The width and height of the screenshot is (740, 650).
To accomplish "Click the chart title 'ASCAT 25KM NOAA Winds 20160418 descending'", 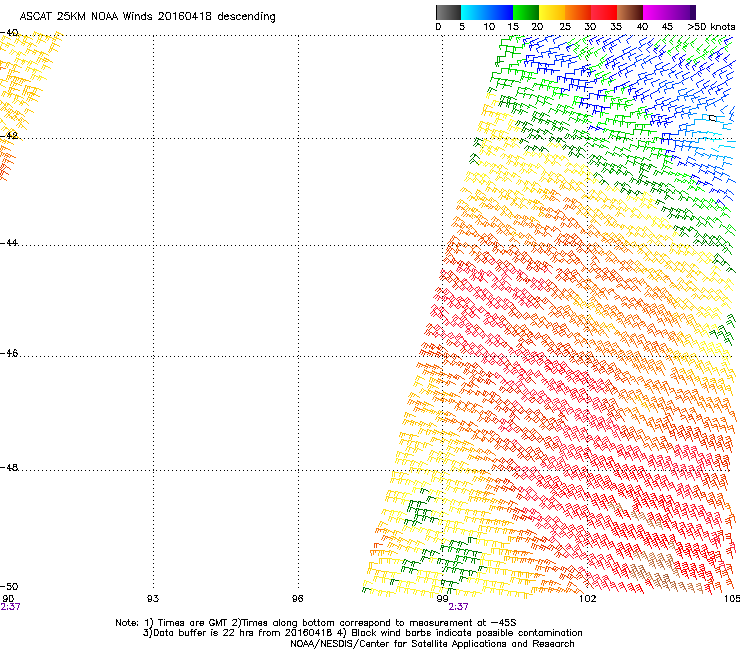I will pos(147,17).
